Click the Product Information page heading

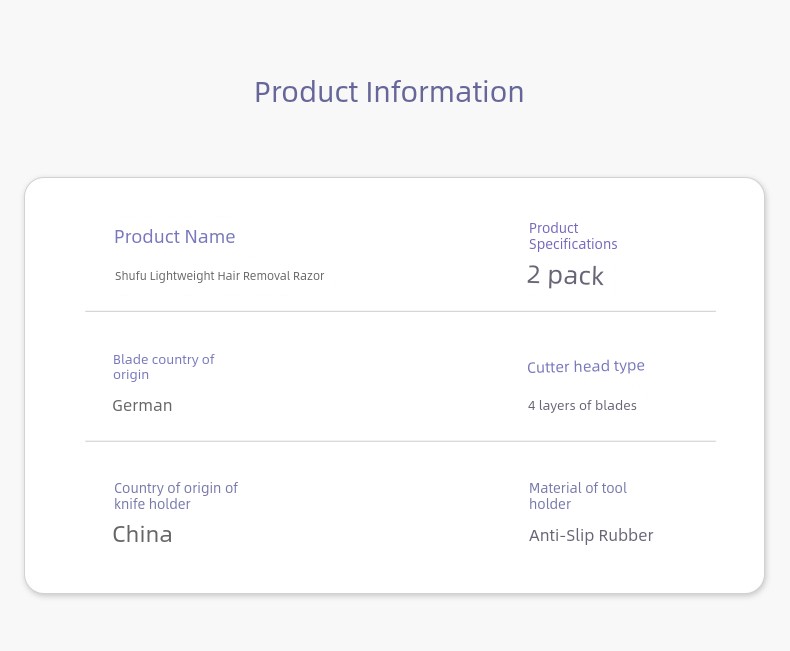point(389,92)
